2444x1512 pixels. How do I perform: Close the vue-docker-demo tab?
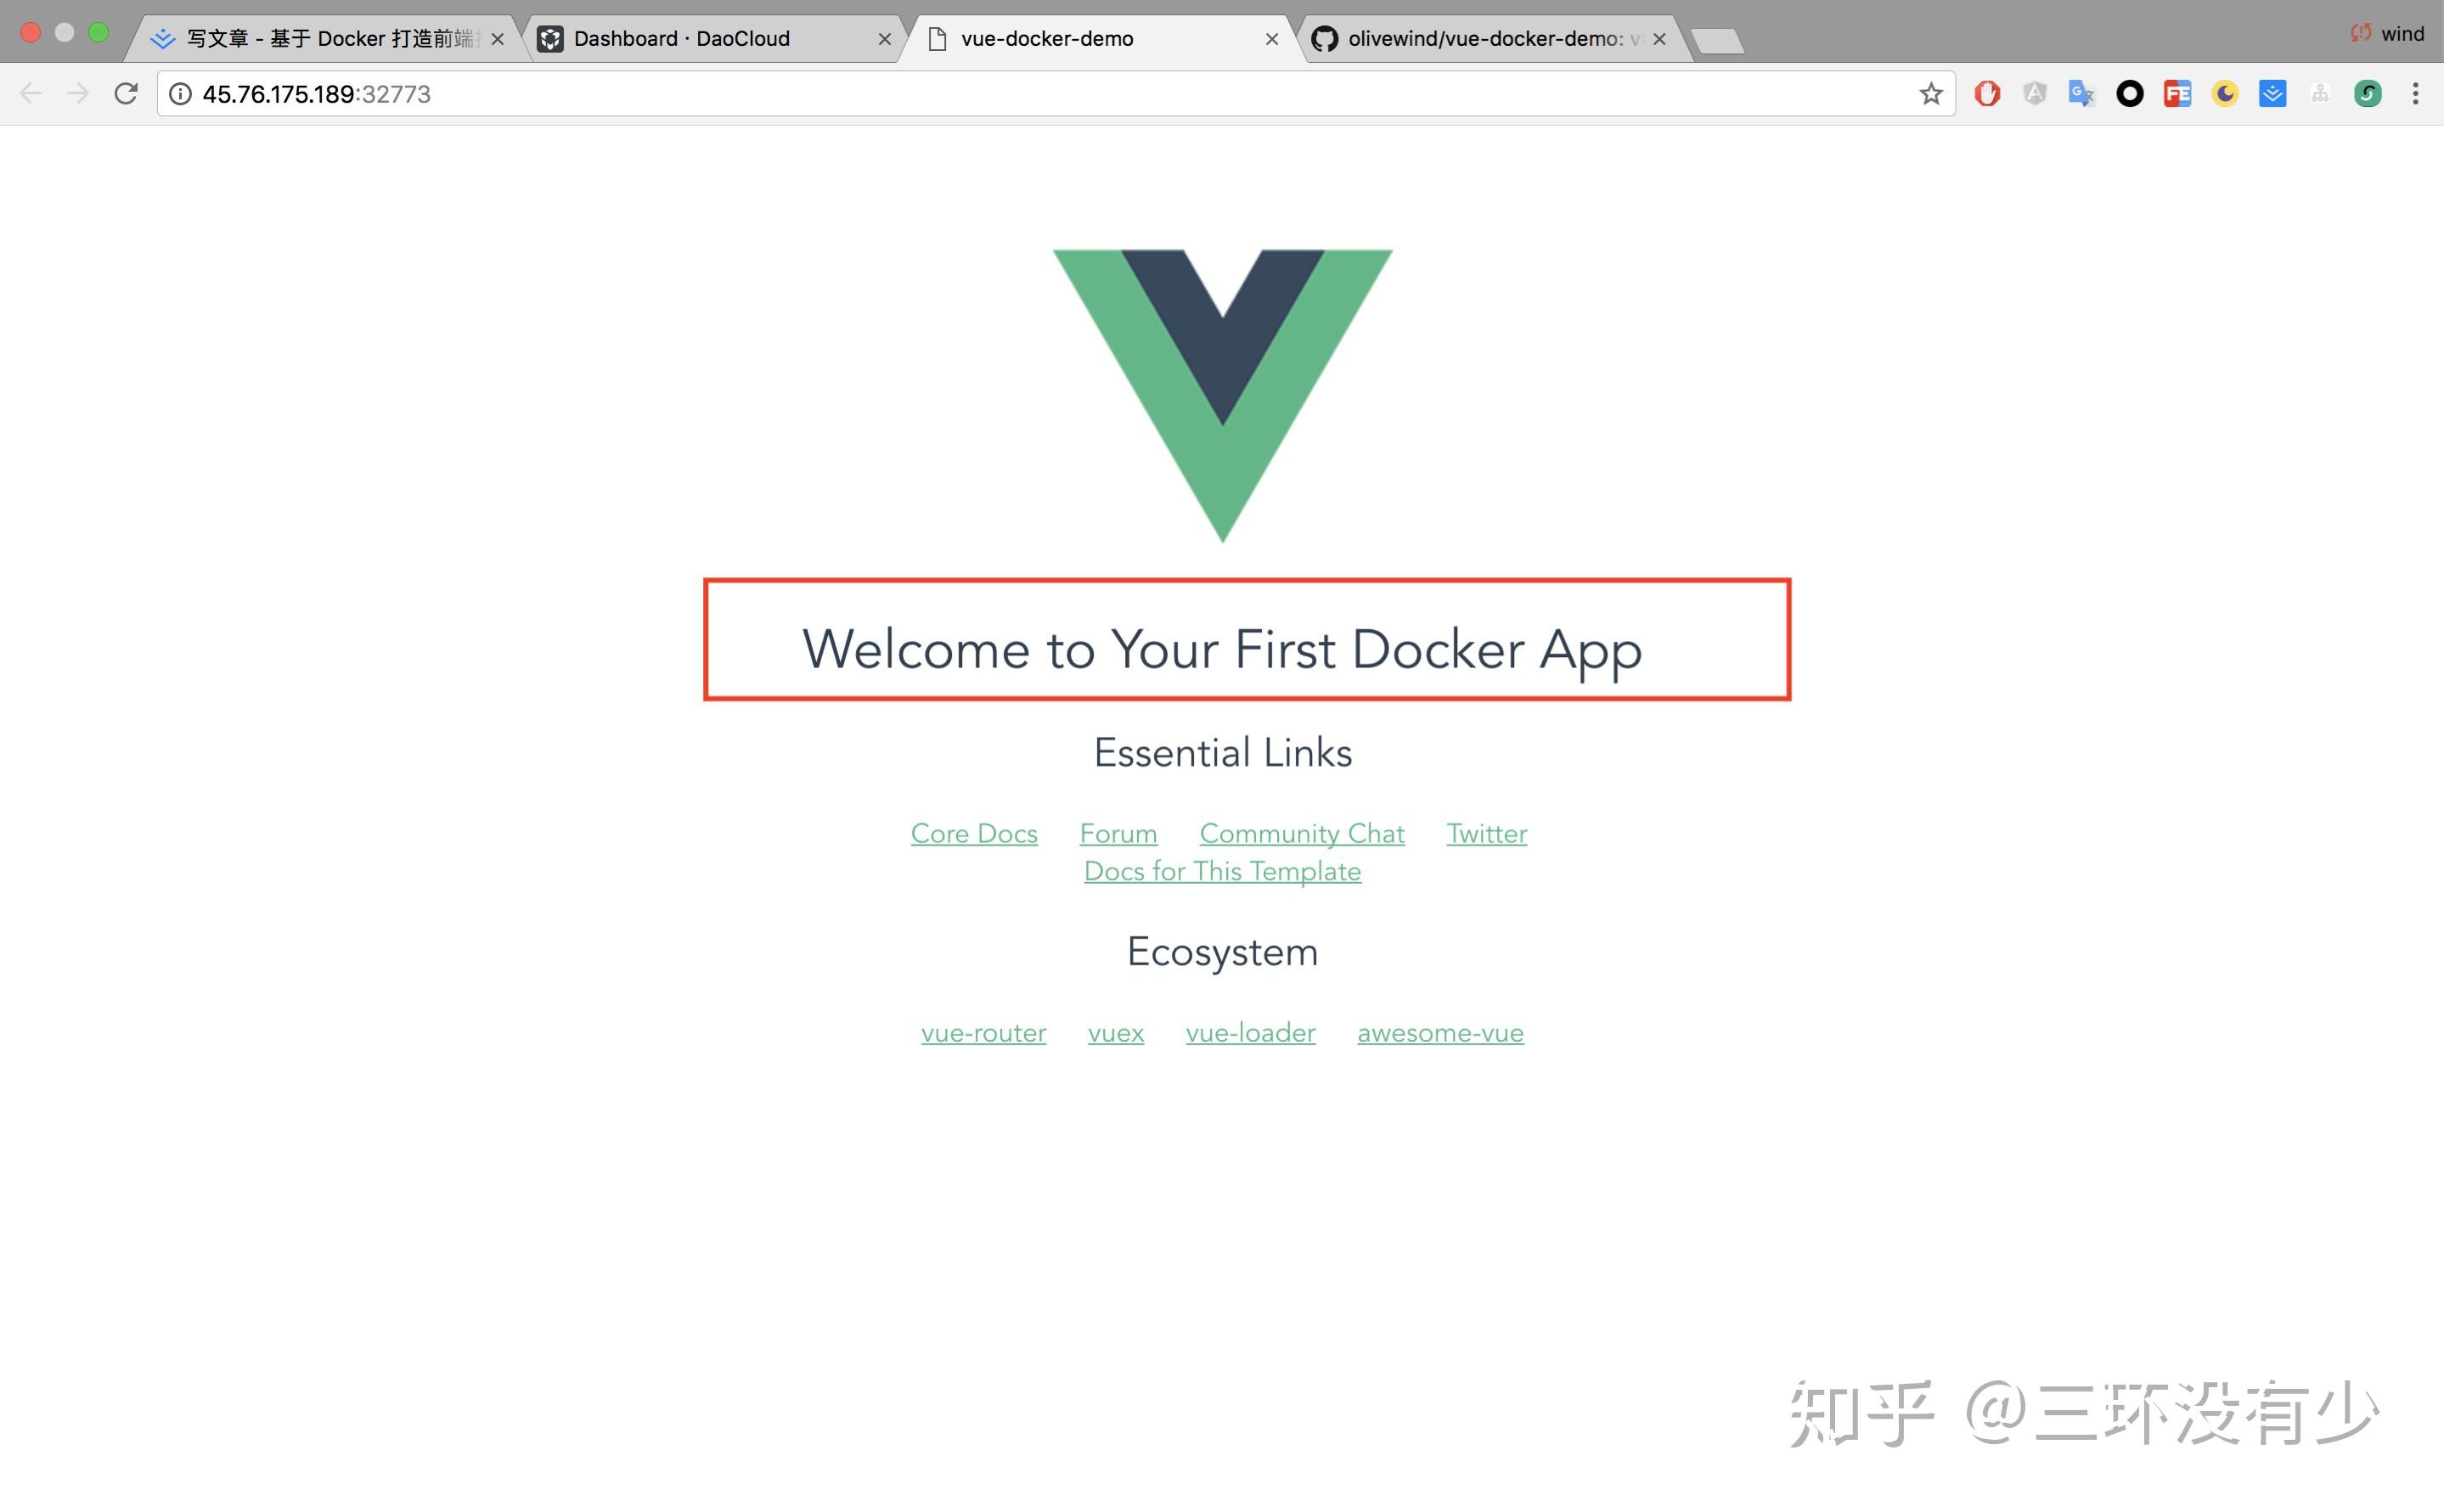[1271, 39]
